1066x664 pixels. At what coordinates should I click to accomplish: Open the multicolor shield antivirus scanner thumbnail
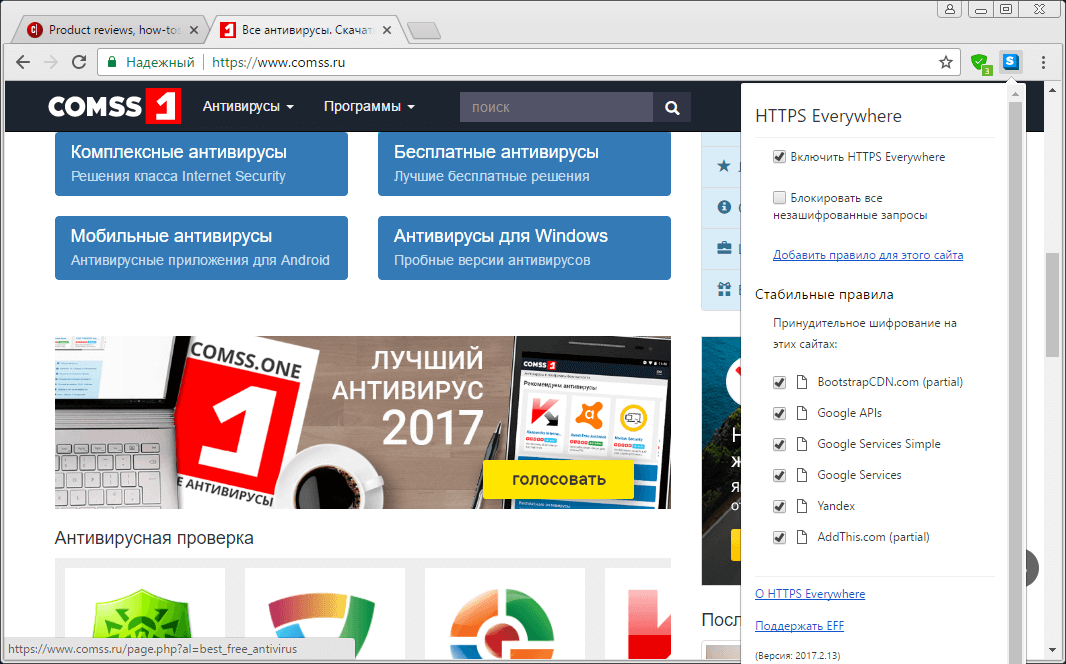(325, 615)
